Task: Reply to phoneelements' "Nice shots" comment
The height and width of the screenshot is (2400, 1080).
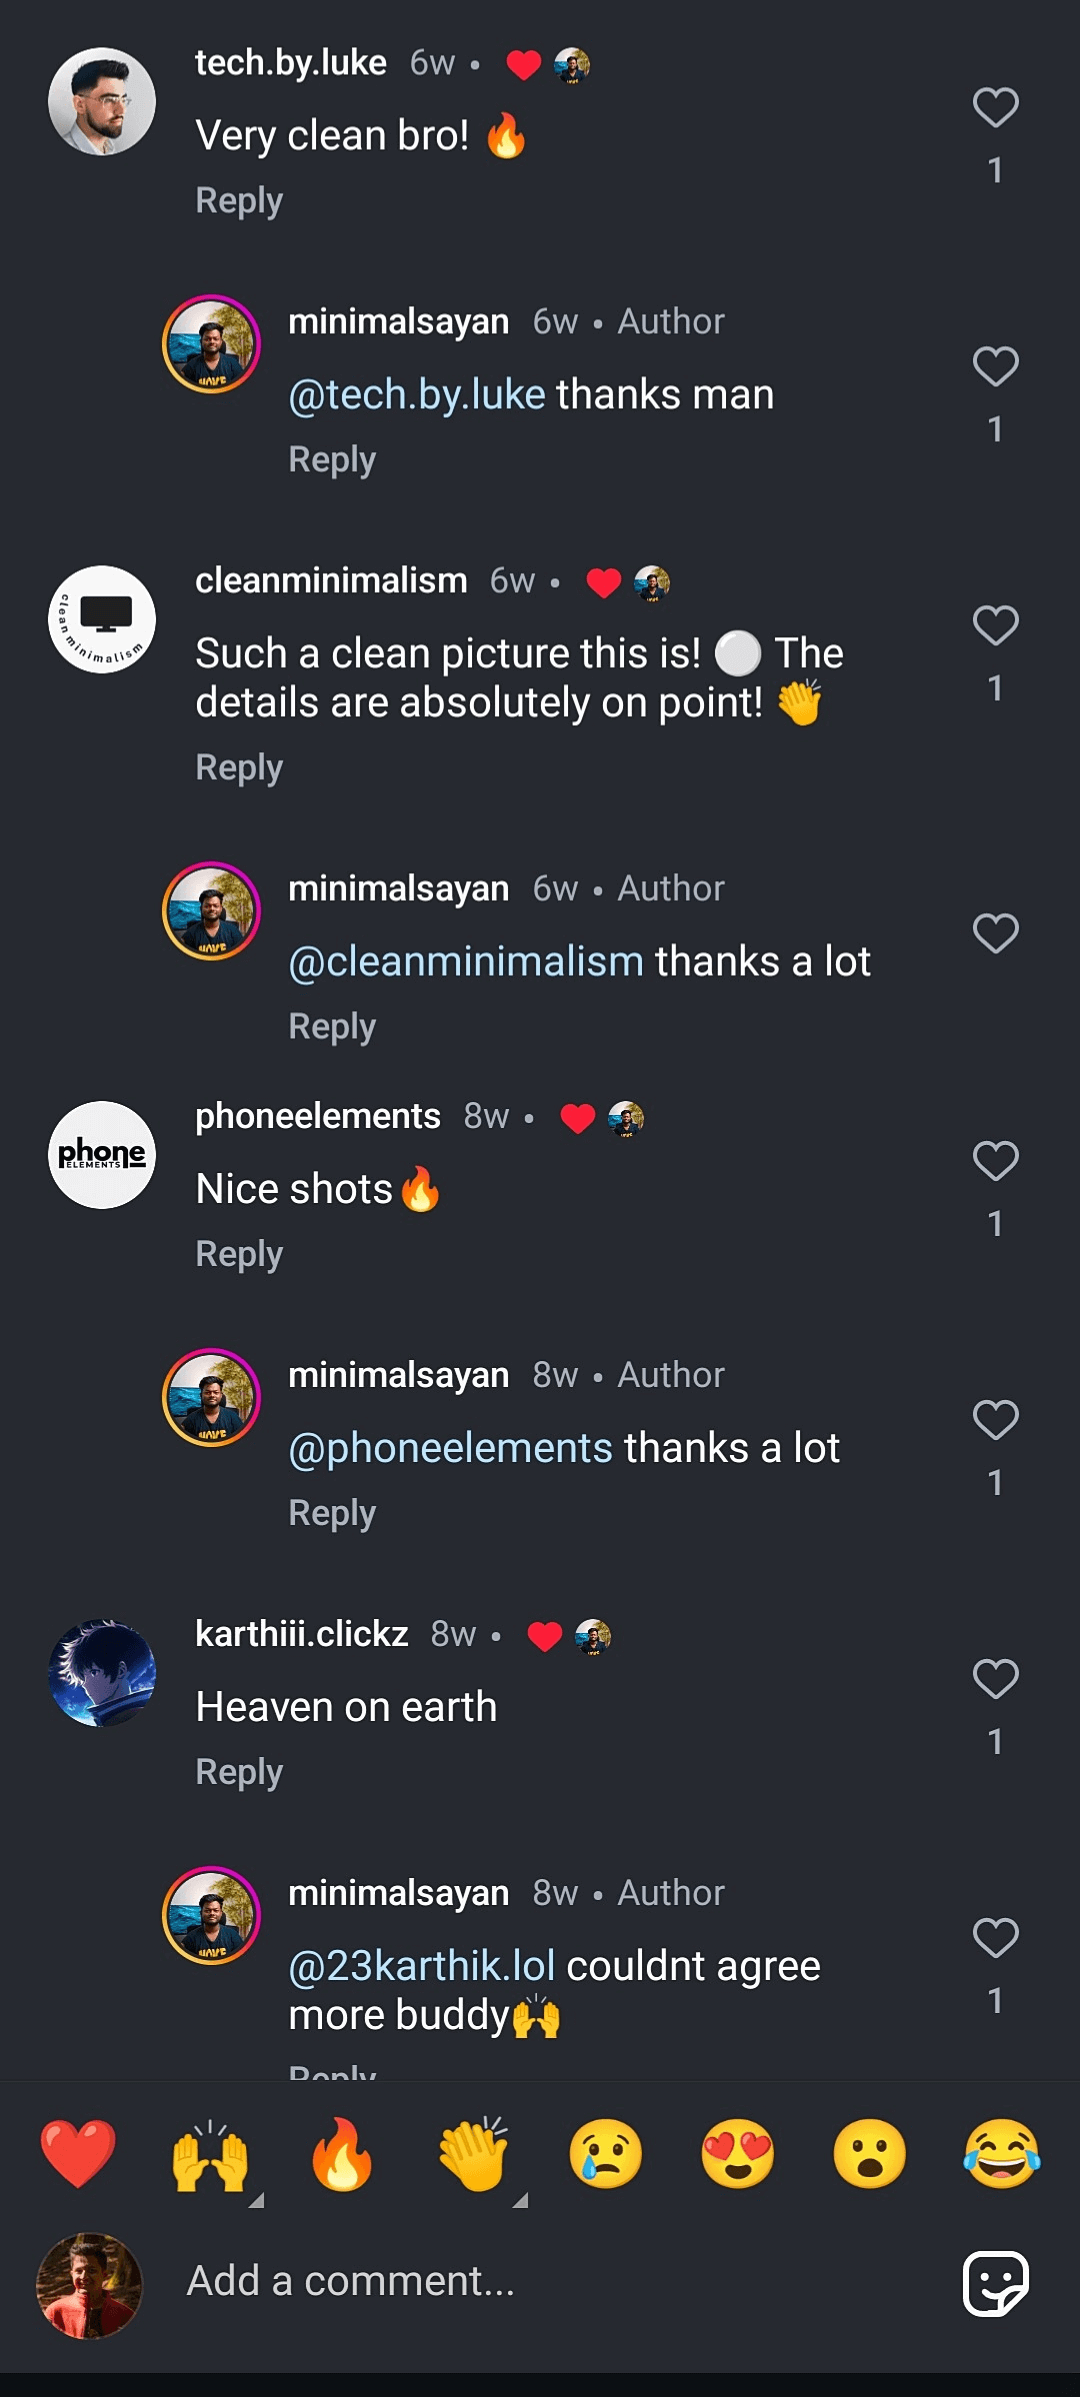Action: [239, 1254]
